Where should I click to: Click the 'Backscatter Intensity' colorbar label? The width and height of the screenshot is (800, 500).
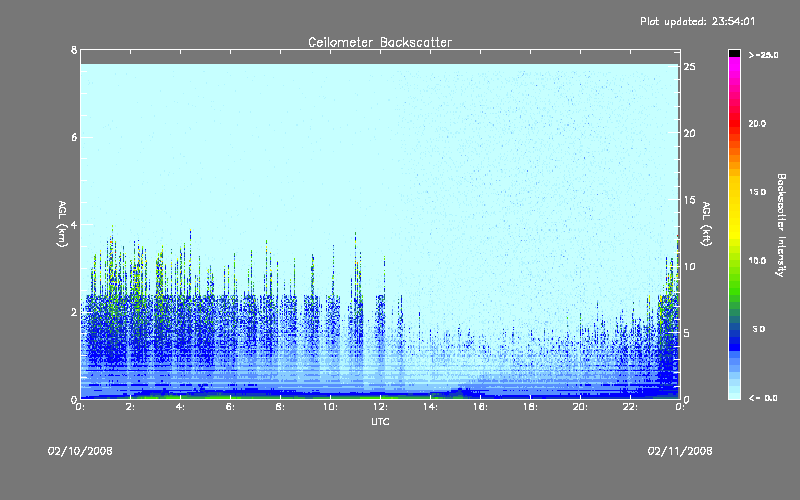[781, 225]
